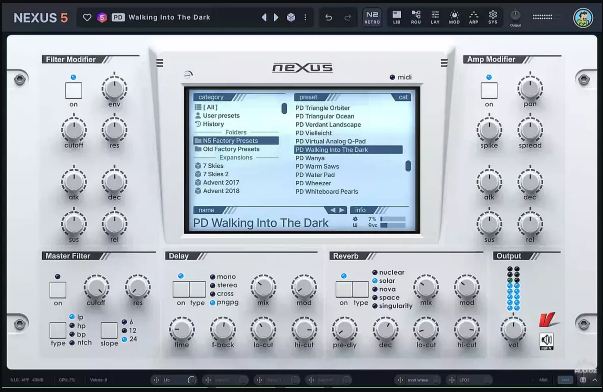
Task: Click the speaker icon below the V logo
Action: tap(546, 341)
